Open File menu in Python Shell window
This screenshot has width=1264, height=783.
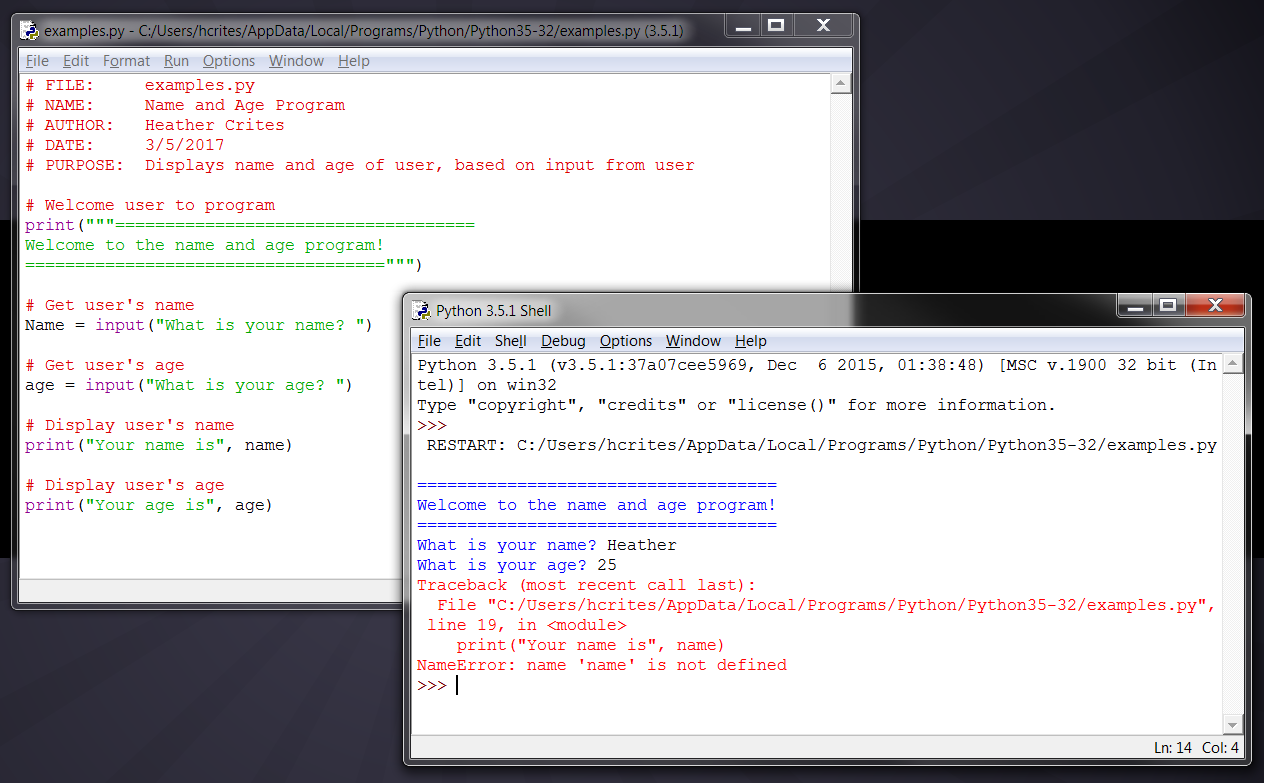click(429, 341)
